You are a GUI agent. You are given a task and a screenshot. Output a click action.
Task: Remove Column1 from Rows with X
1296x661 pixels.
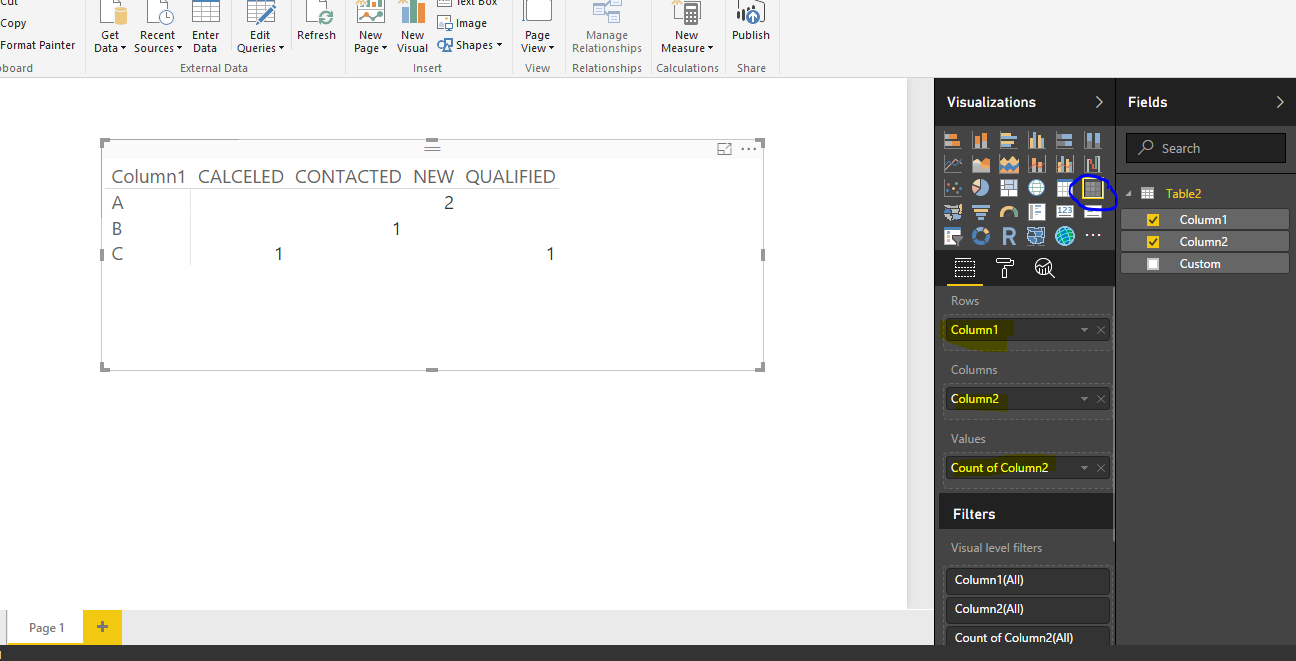tap(1101, 330)
